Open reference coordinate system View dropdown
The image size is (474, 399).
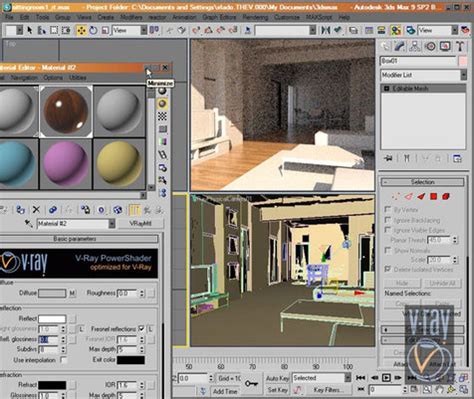coord(144,31)
